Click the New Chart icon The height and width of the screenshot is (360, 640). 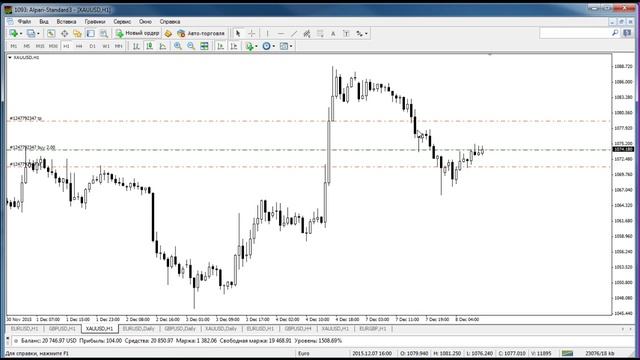pos(14,33)
